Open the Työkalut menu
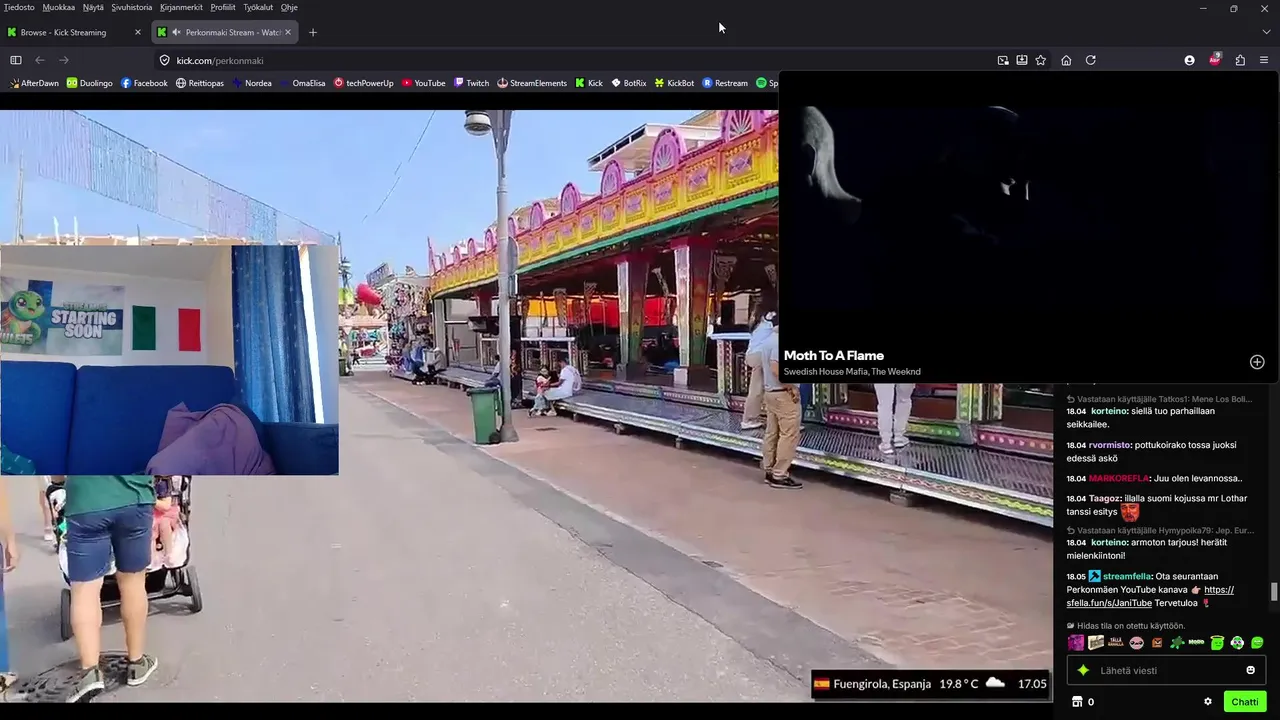The height and width of the screenshot is (720, 1280). (258, 7)
